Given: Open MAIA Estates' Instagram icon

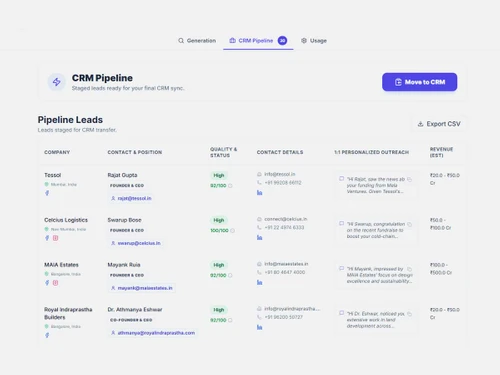Looking at the screenshot, I should click(x=55, y=283).
